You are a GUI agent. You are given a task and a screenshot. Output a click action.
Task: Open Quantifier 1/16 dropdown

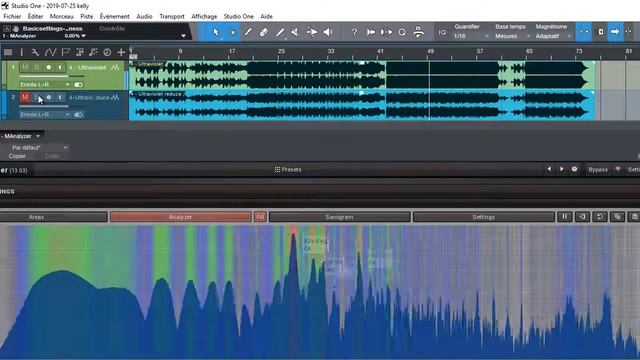(471, 36)
